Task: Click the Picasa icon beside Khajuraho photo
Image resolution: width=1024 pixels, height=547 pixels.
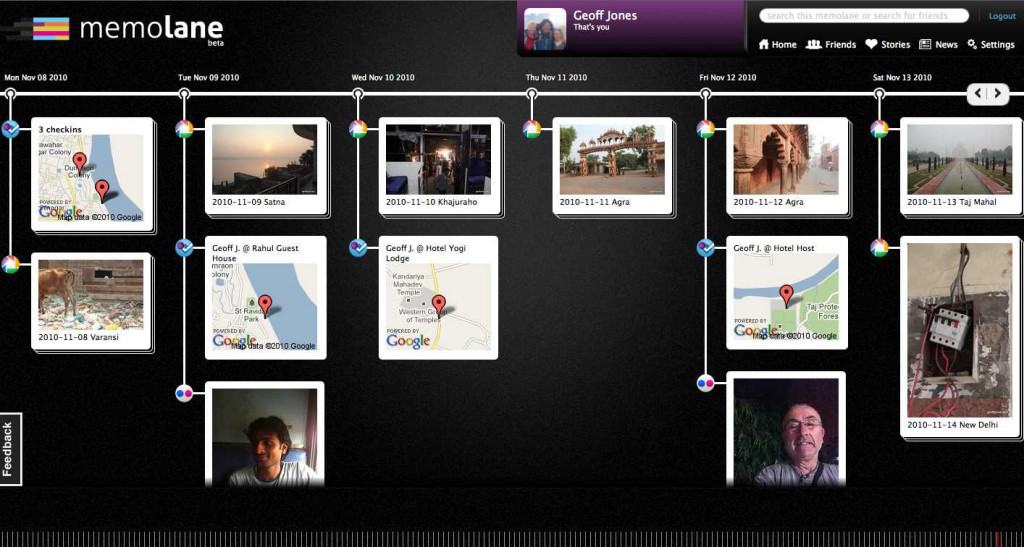Action: 357,129
